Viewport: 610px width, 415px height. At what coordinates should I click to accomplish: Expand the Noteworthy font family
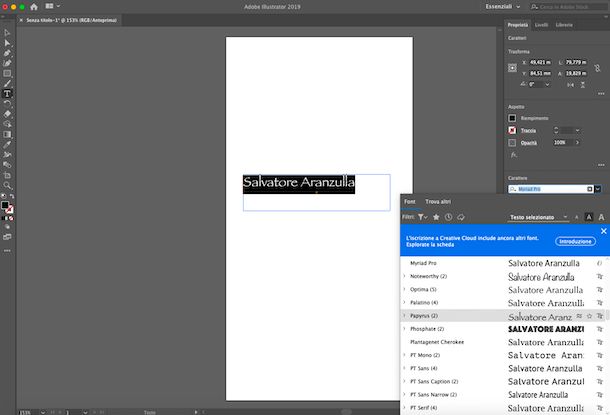[404, 276]
